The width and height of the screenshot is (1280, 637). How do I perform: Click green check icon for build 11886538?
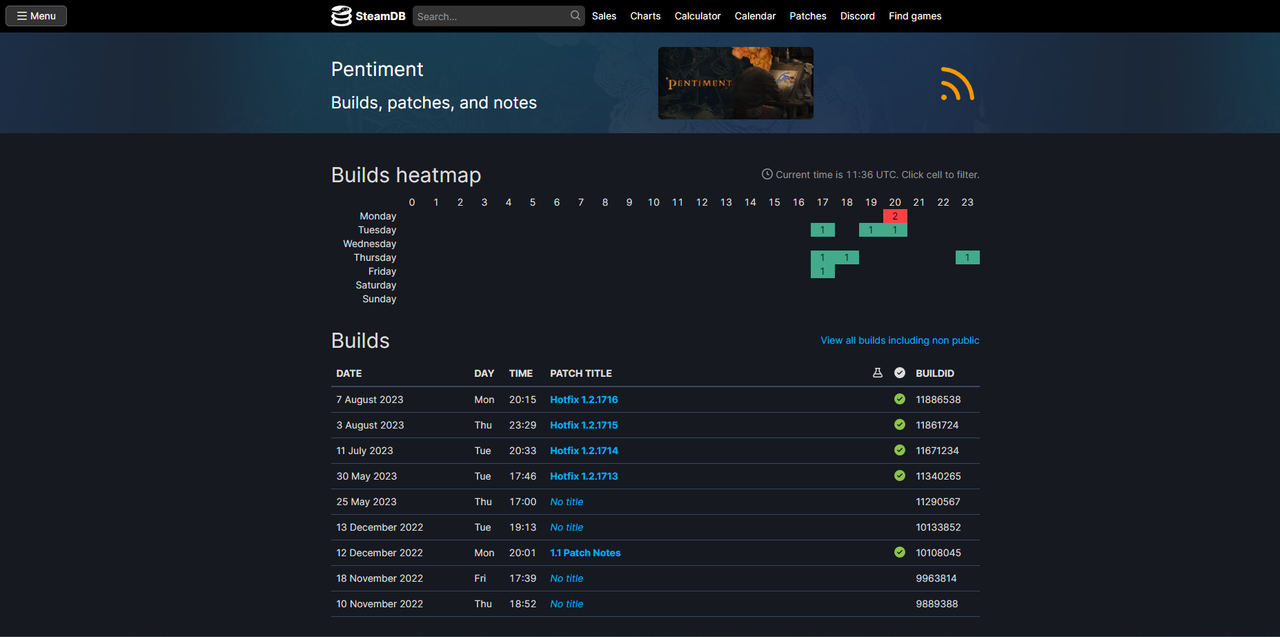point(900,399)
